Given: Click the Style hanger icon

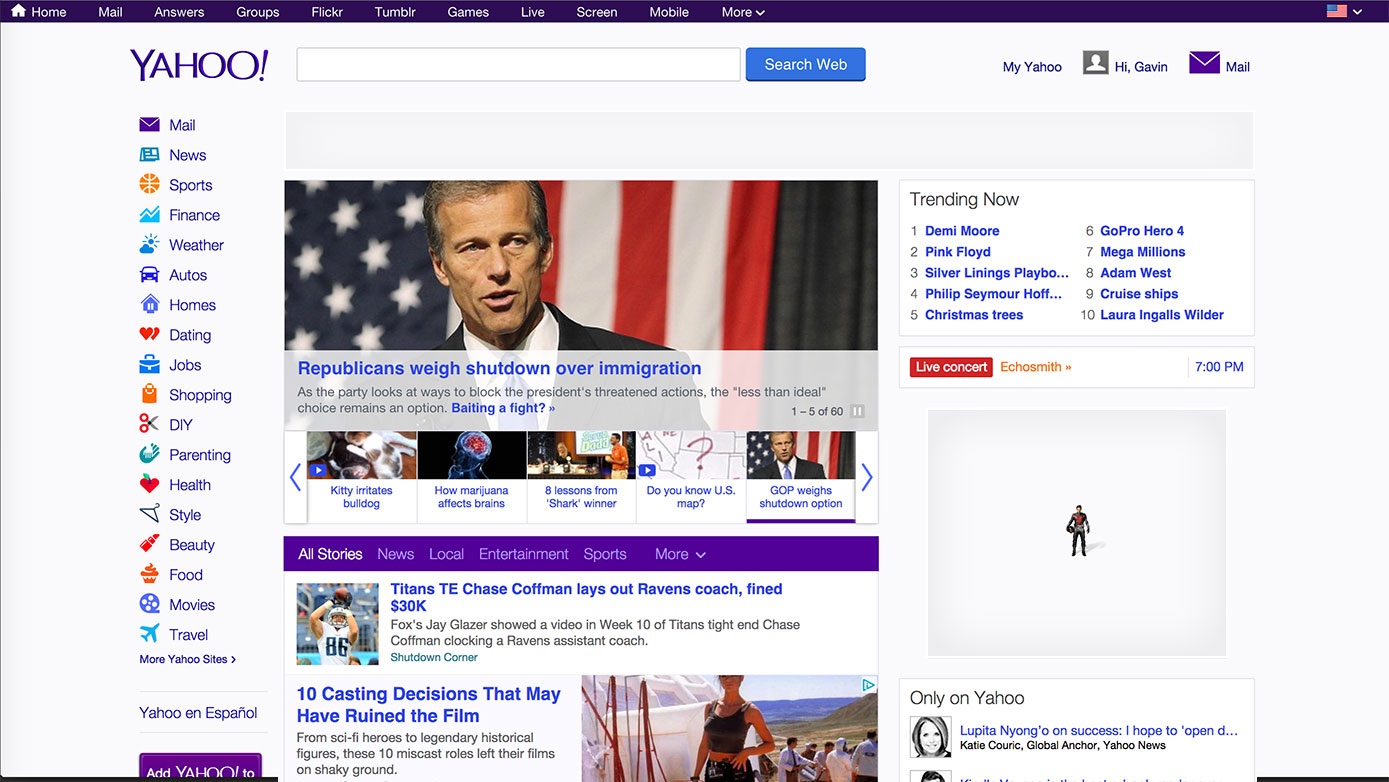Looking at the screenshot, I should [x=149, y=514].
